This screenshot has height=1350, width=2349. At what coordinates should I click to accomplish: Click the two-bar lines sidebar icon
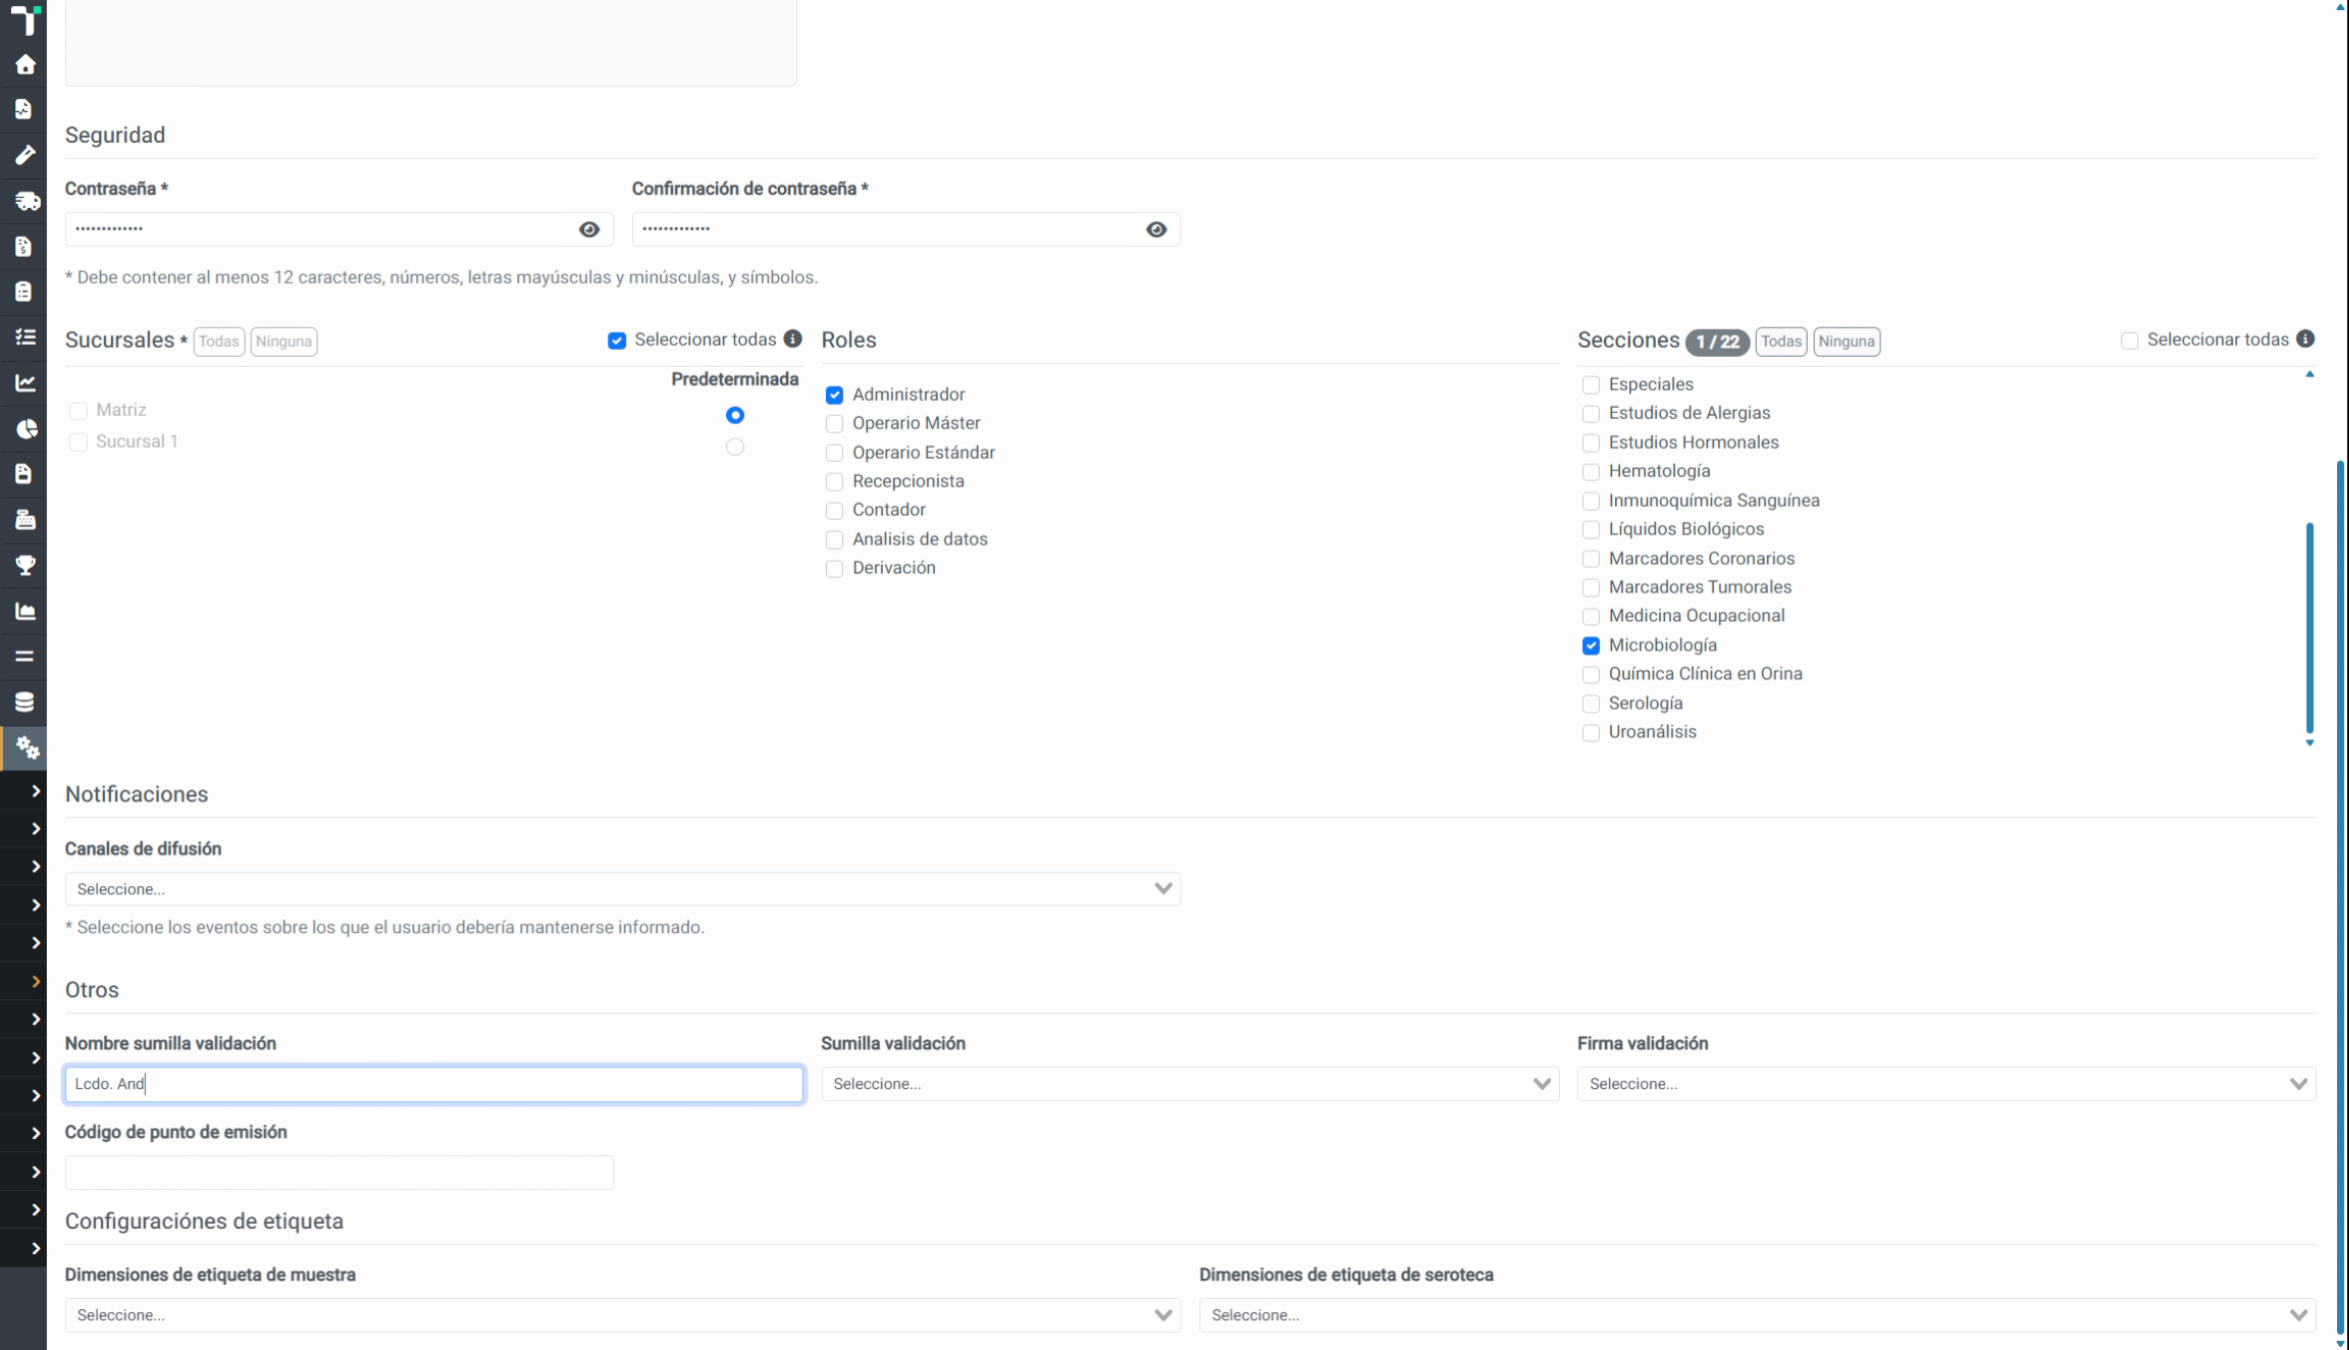pos(24,656)
